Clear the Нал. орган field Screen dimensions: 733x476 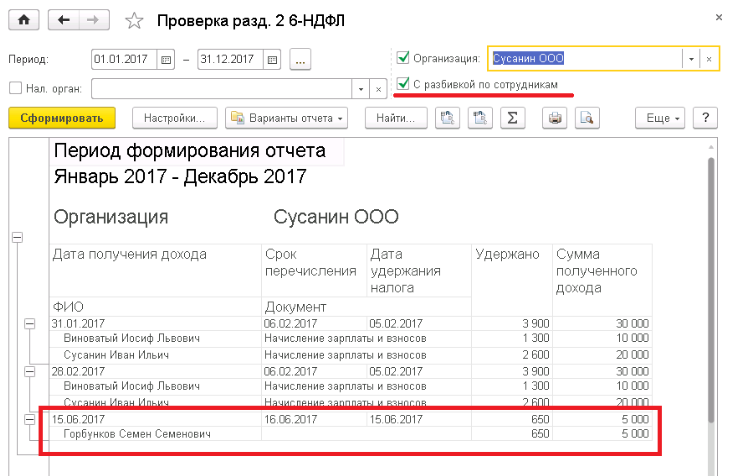tap(378, 89)
